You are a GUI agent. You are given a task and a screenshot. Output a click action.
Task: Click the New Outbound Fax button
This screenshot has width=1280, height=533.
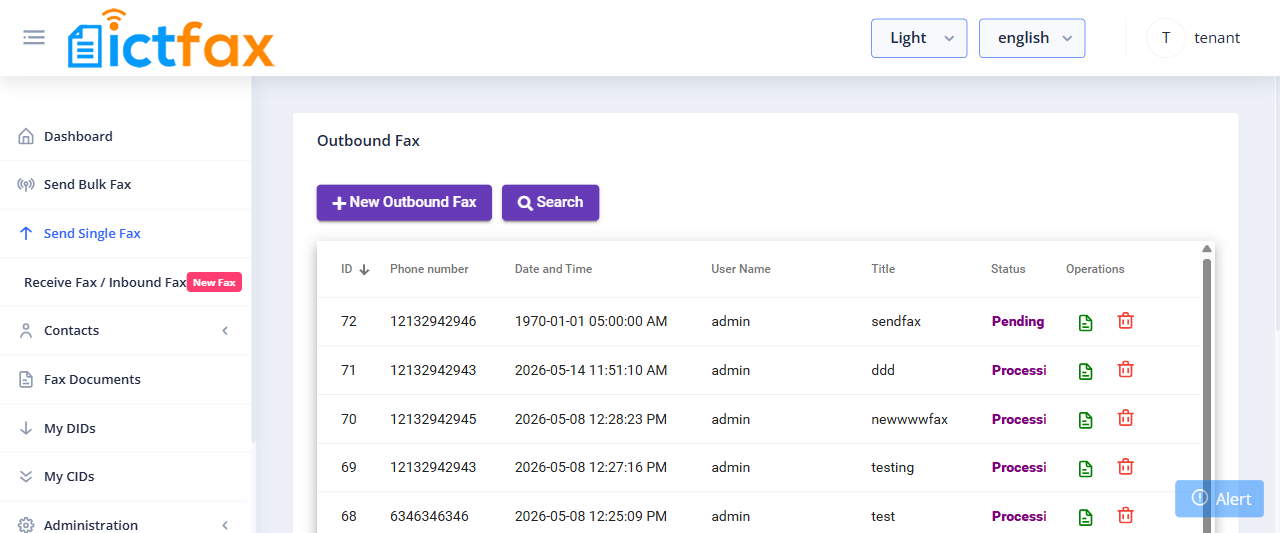tap(404, 202)
